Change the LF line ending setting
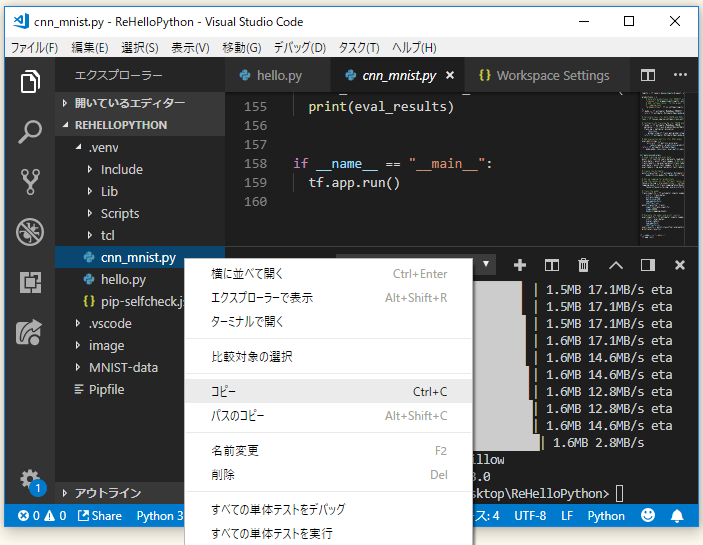This screenshot has width=703, height=545. (567, 516)
